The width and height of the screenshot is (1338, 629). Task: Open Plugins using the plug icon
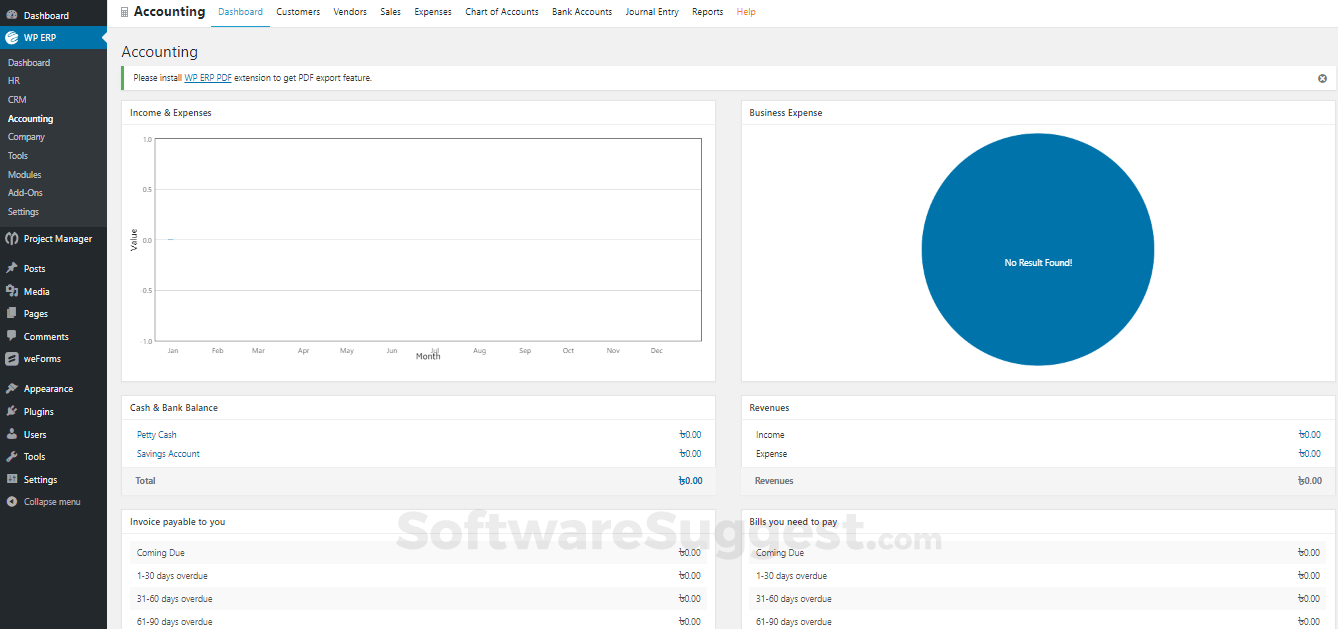tap(10, 411)
